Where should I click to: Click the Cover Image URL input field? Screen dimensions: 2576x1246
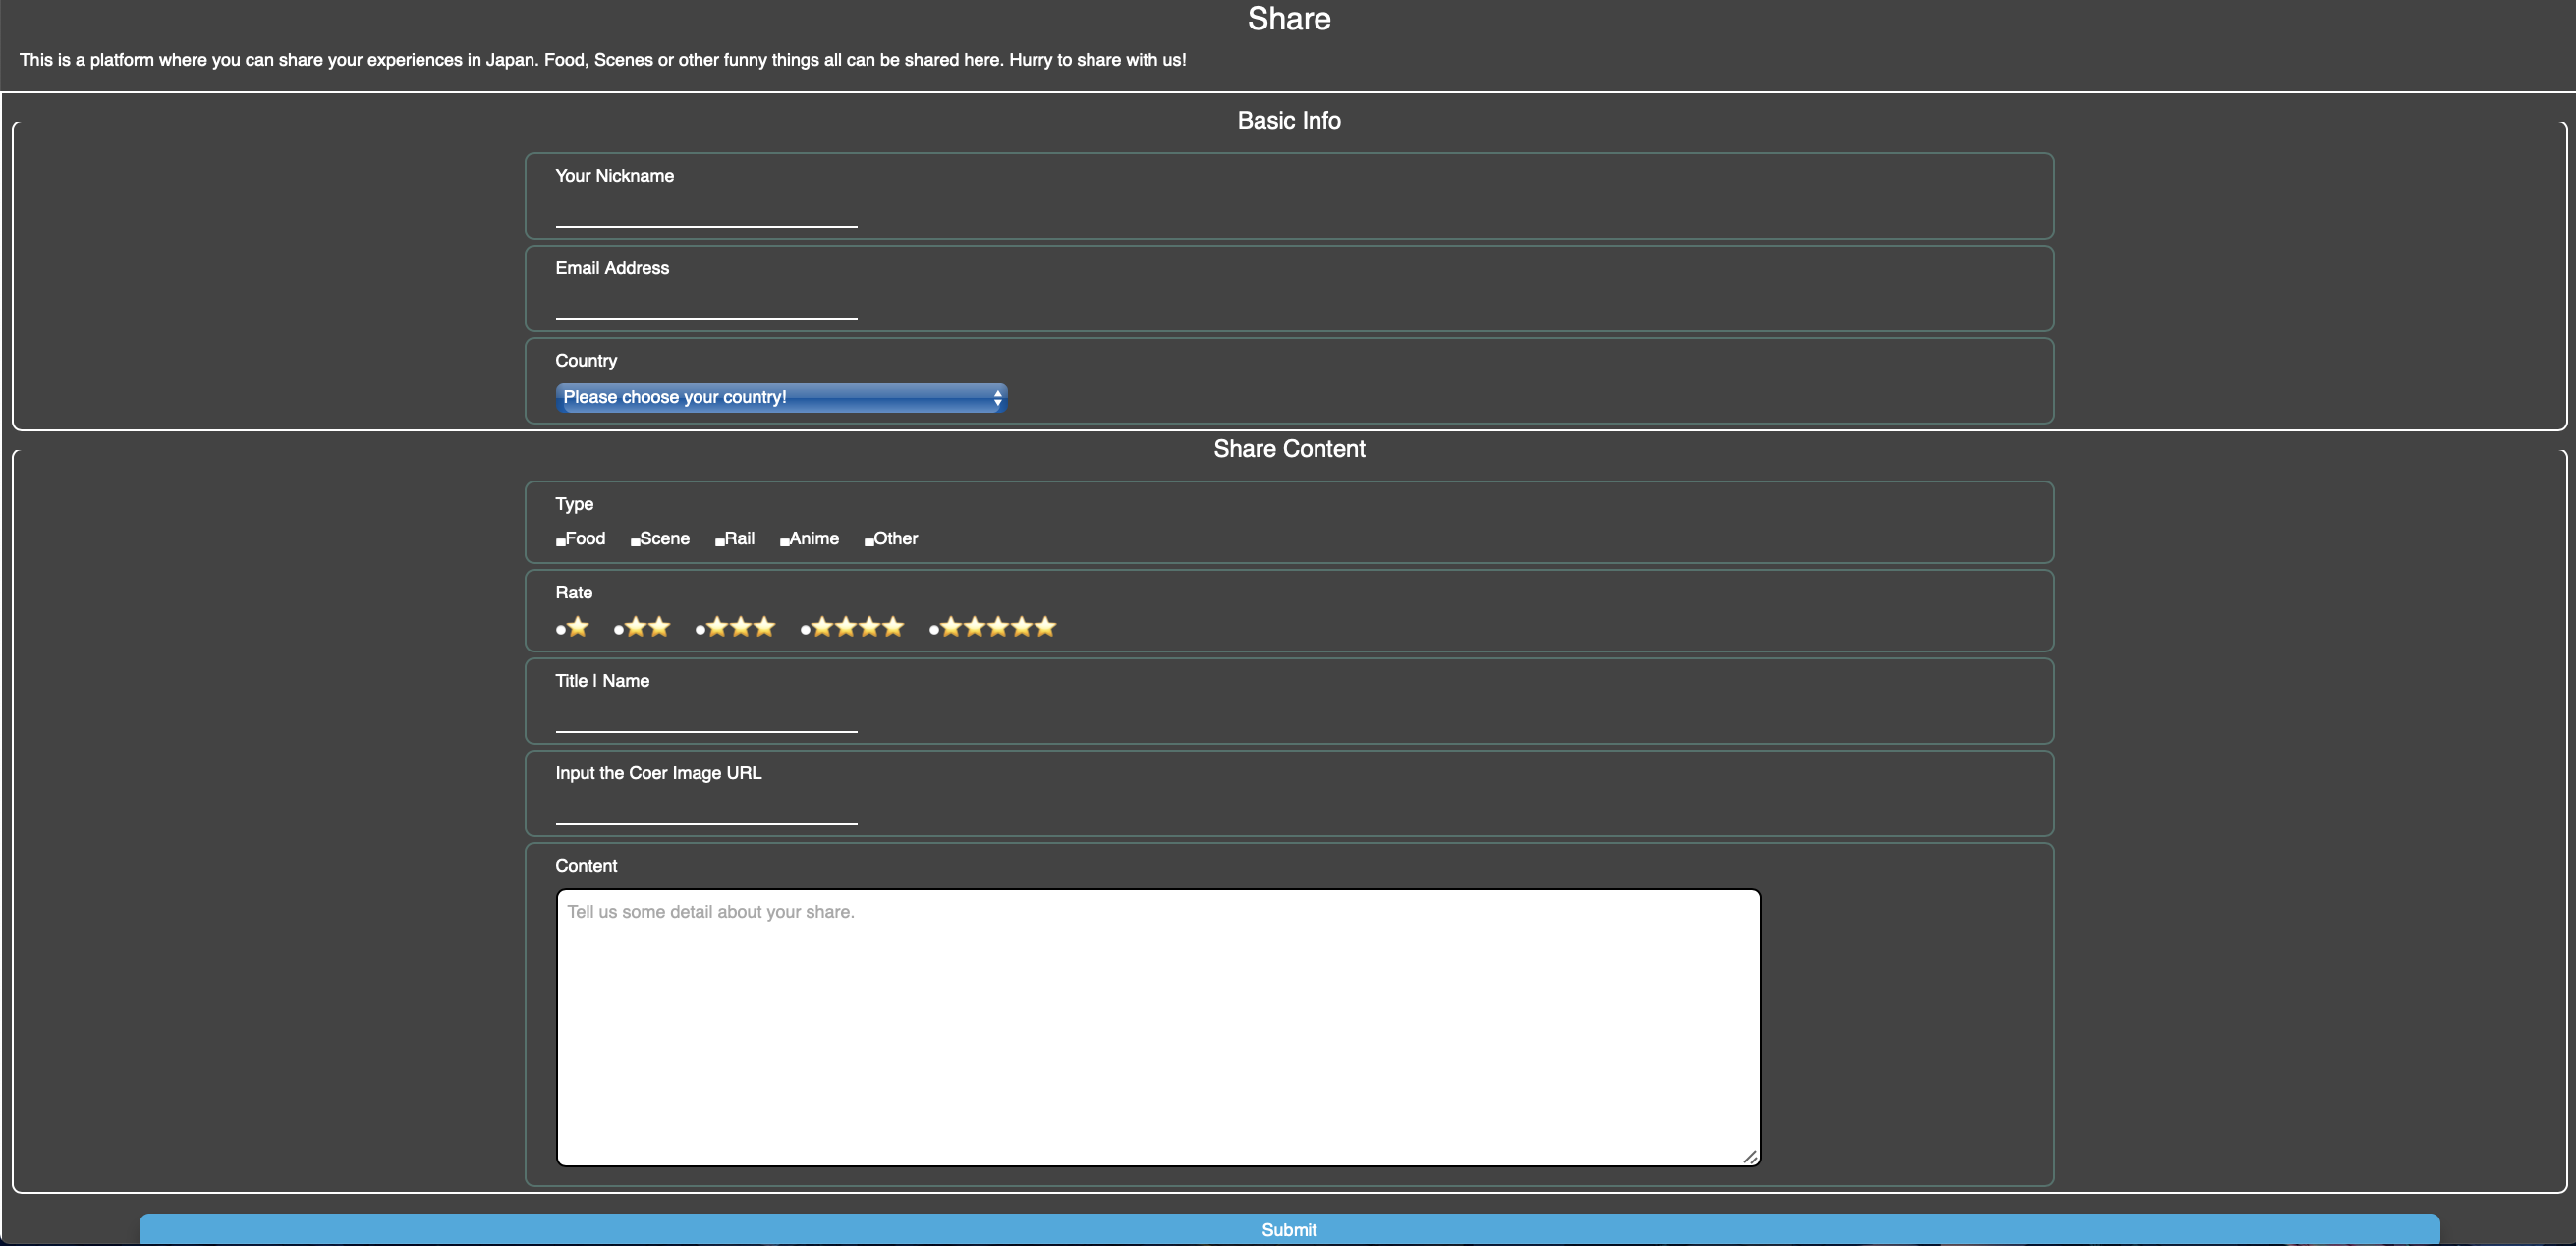pyautogui.click(x=706, y=810)
